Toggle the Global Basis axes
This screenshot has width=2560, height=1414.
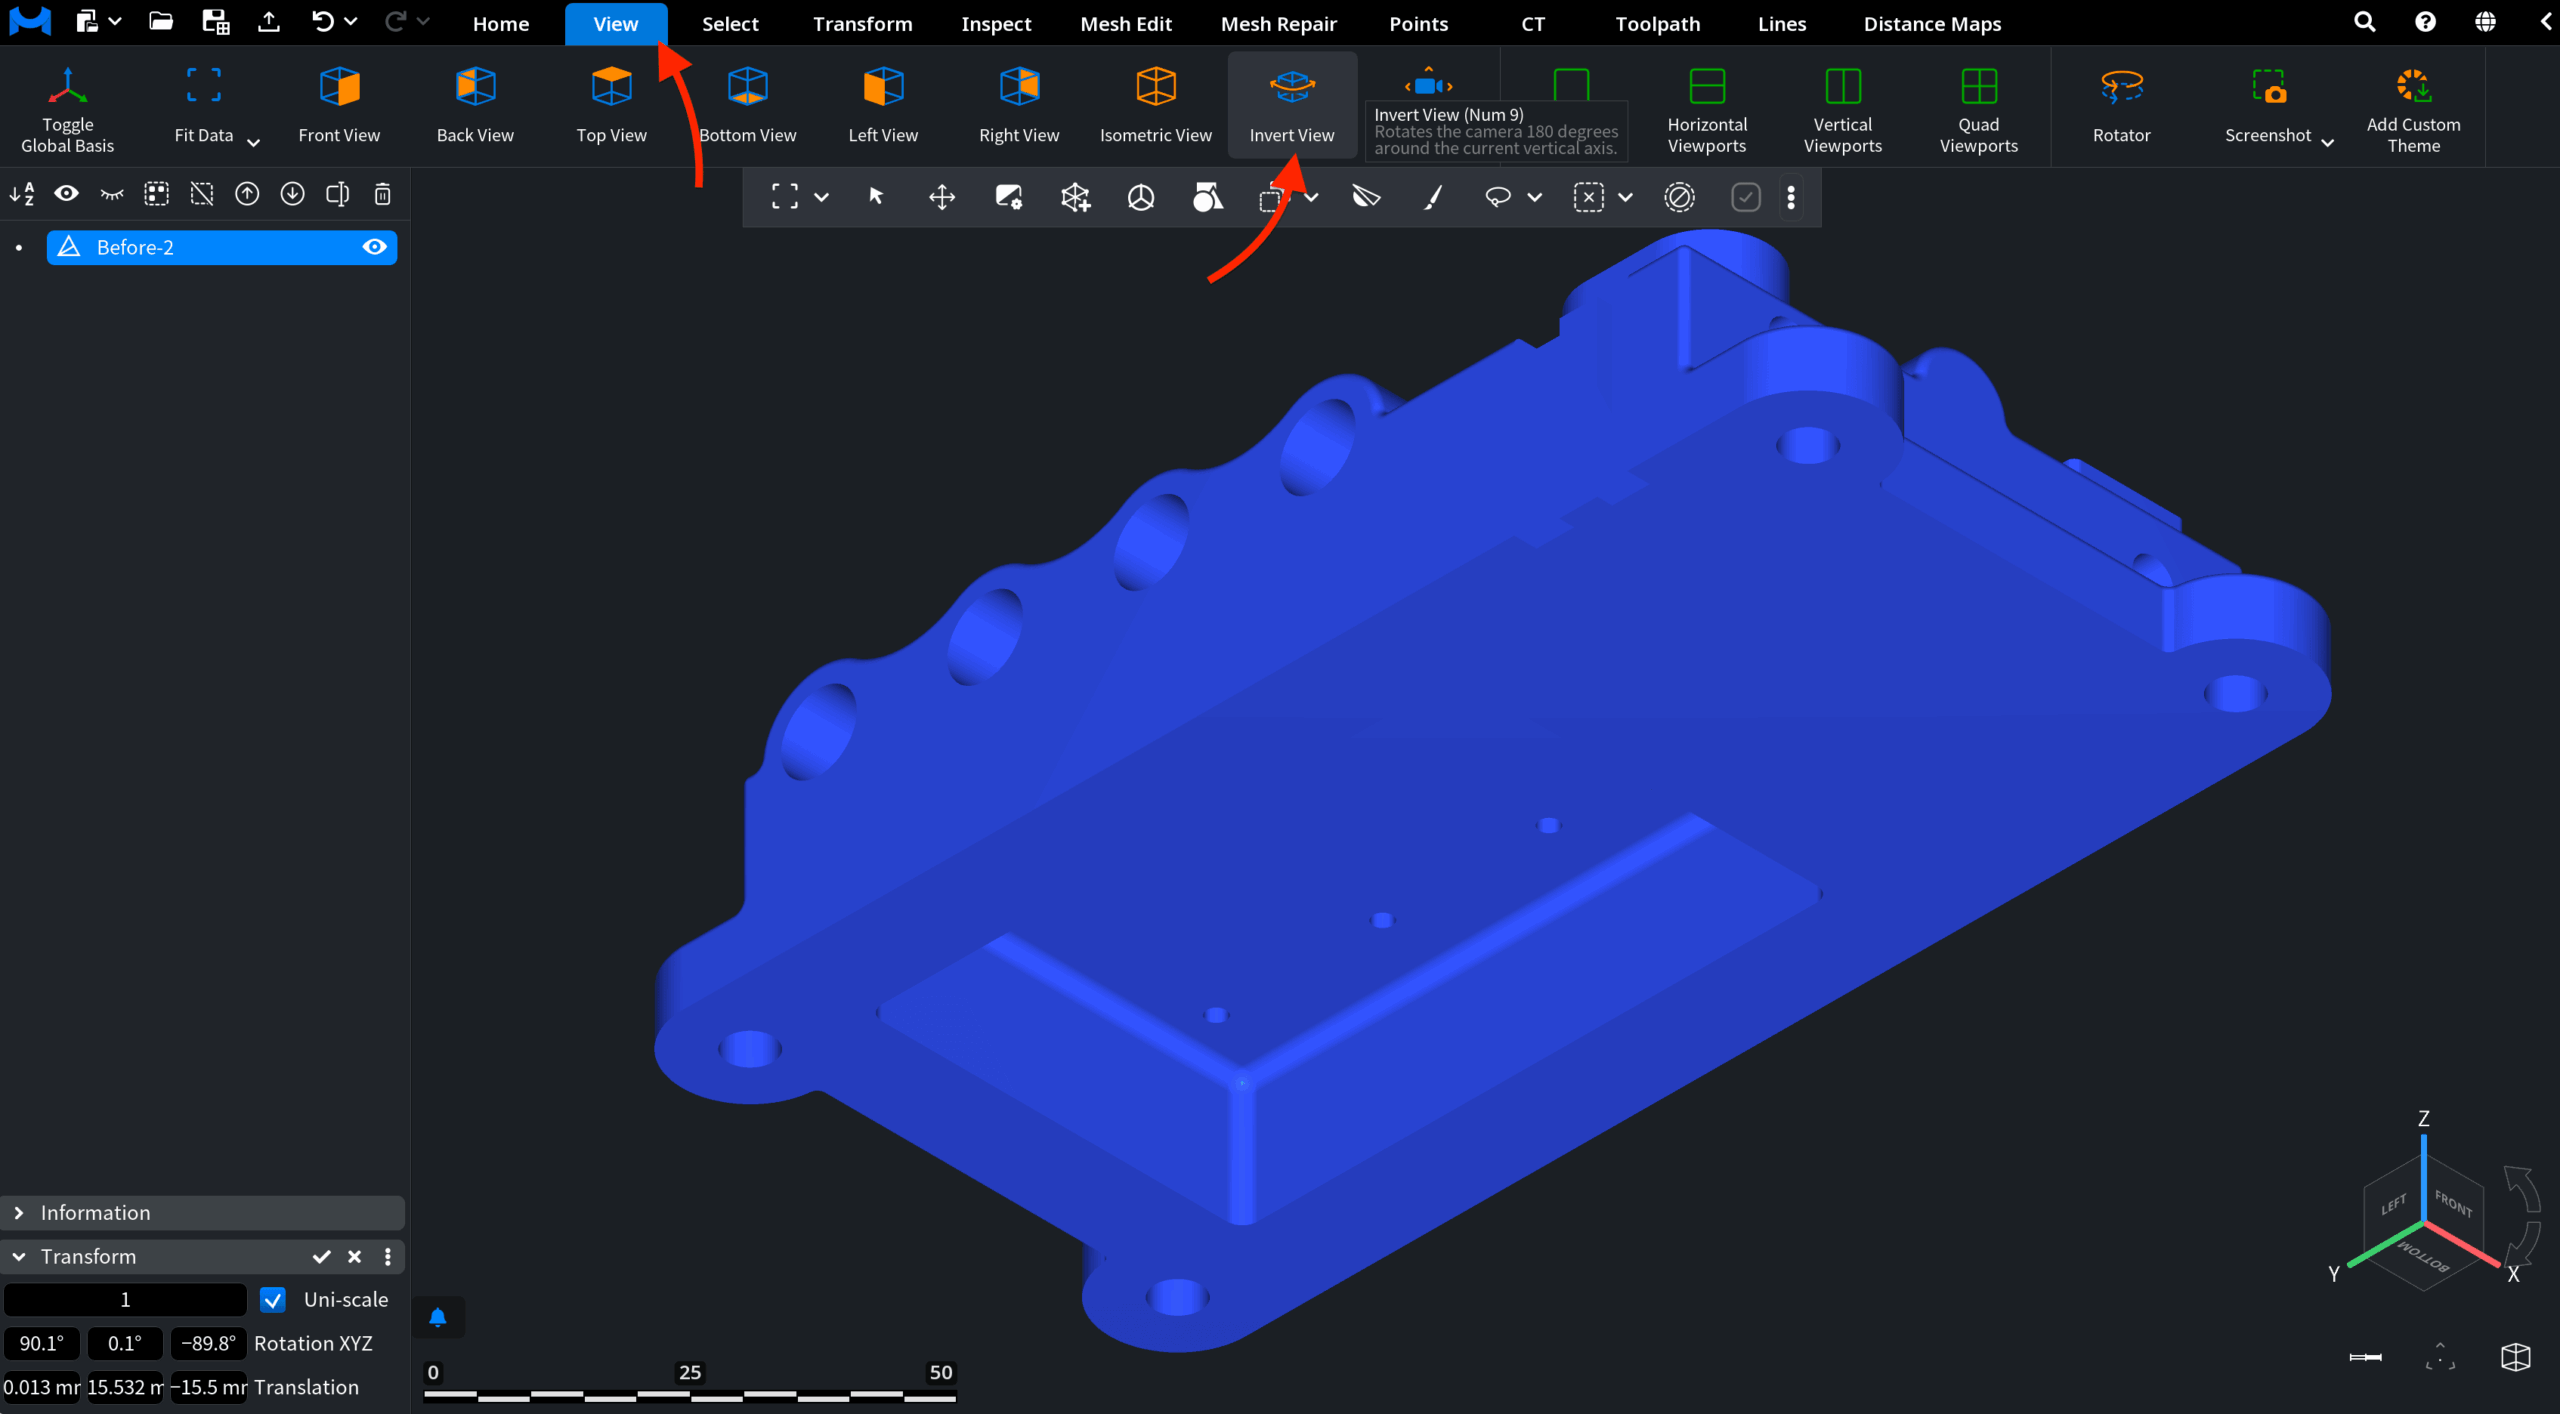click(x=67, y=108)
